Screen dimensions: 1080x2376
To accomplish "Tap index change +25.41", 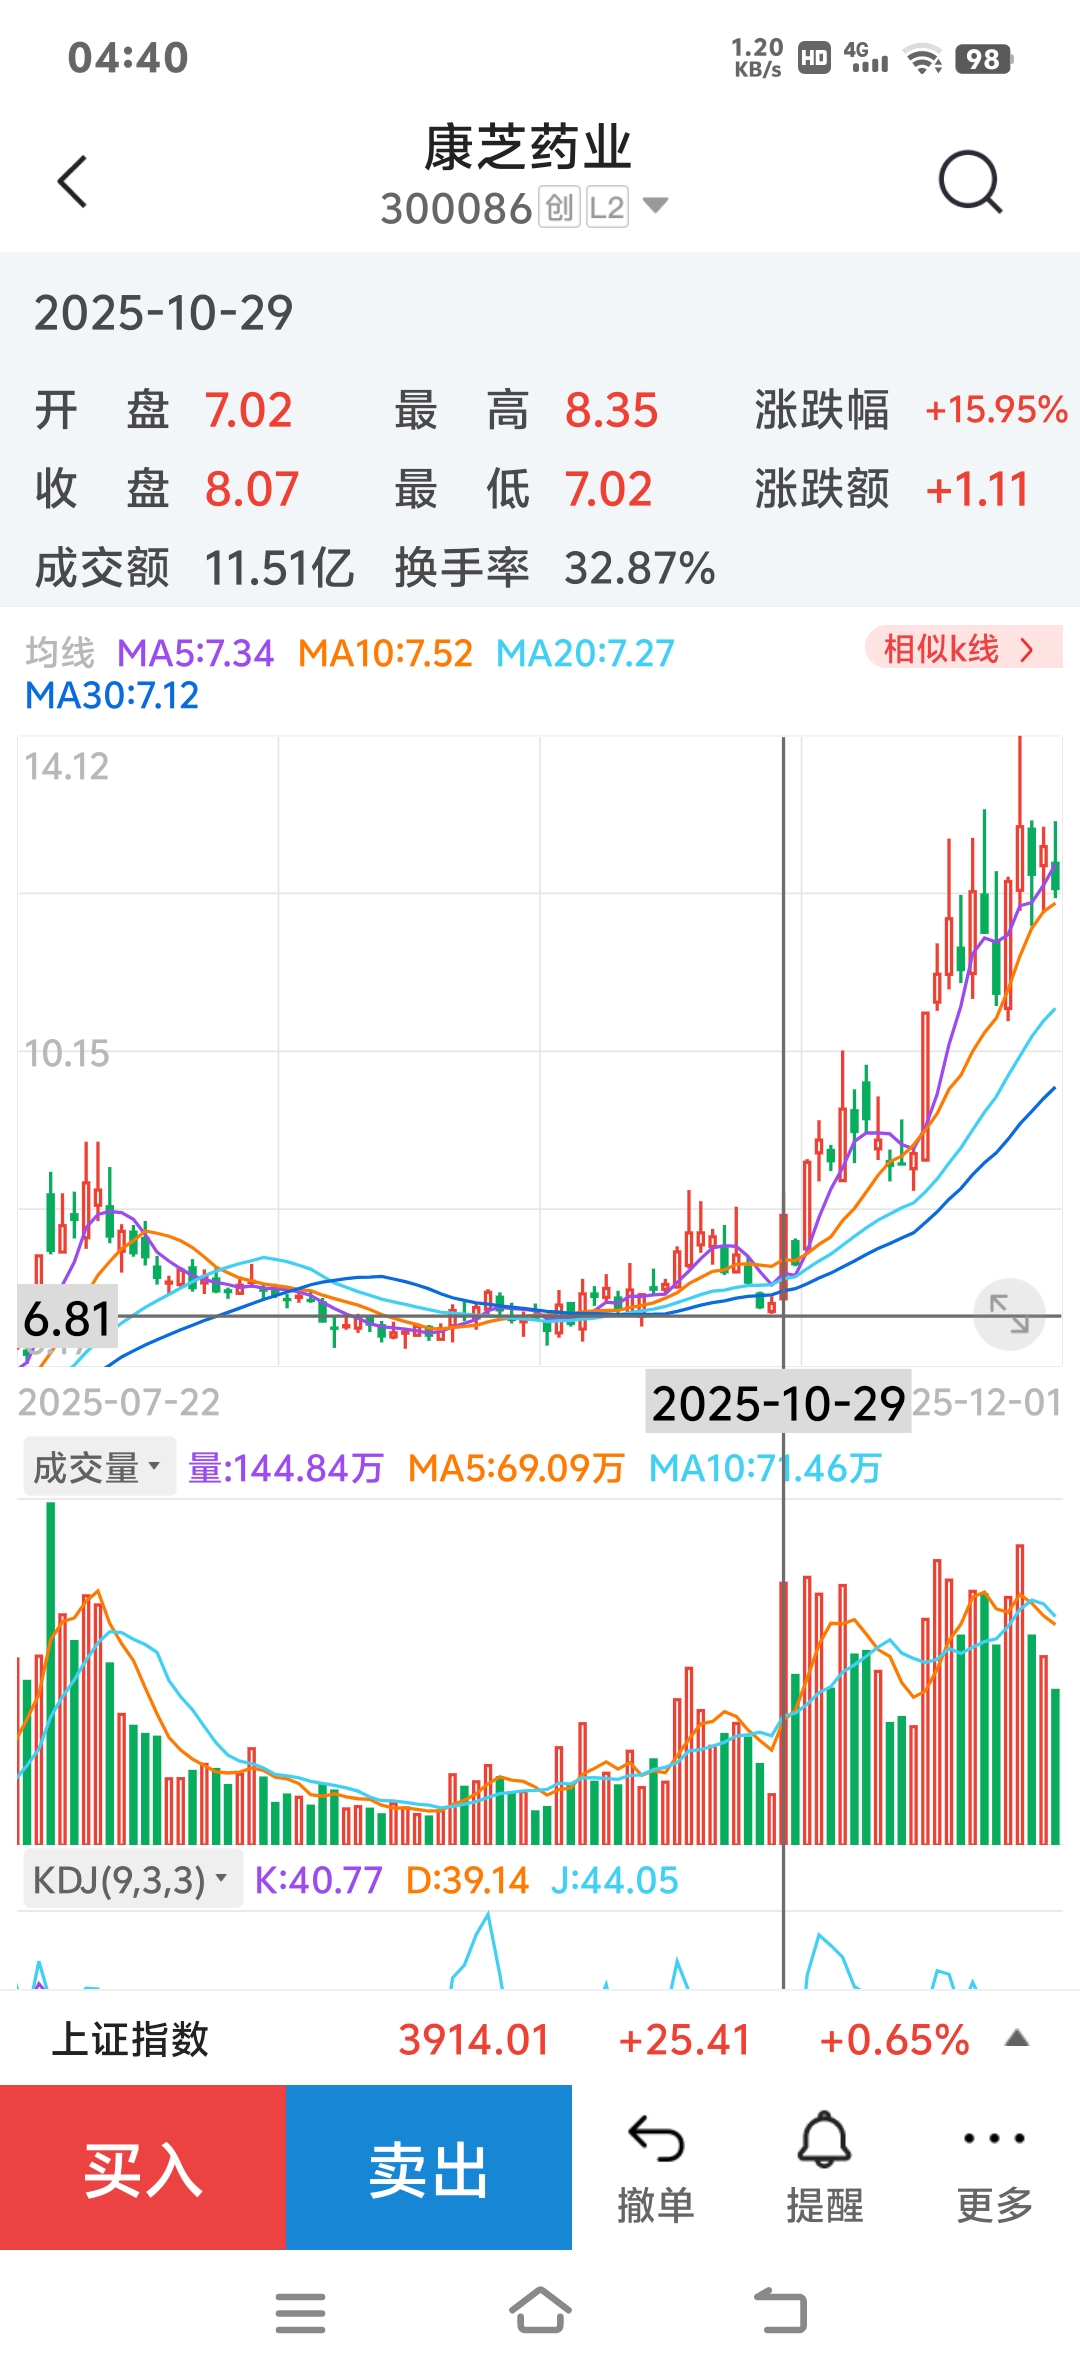I will pyautogui.click(x=685, y=2039).
